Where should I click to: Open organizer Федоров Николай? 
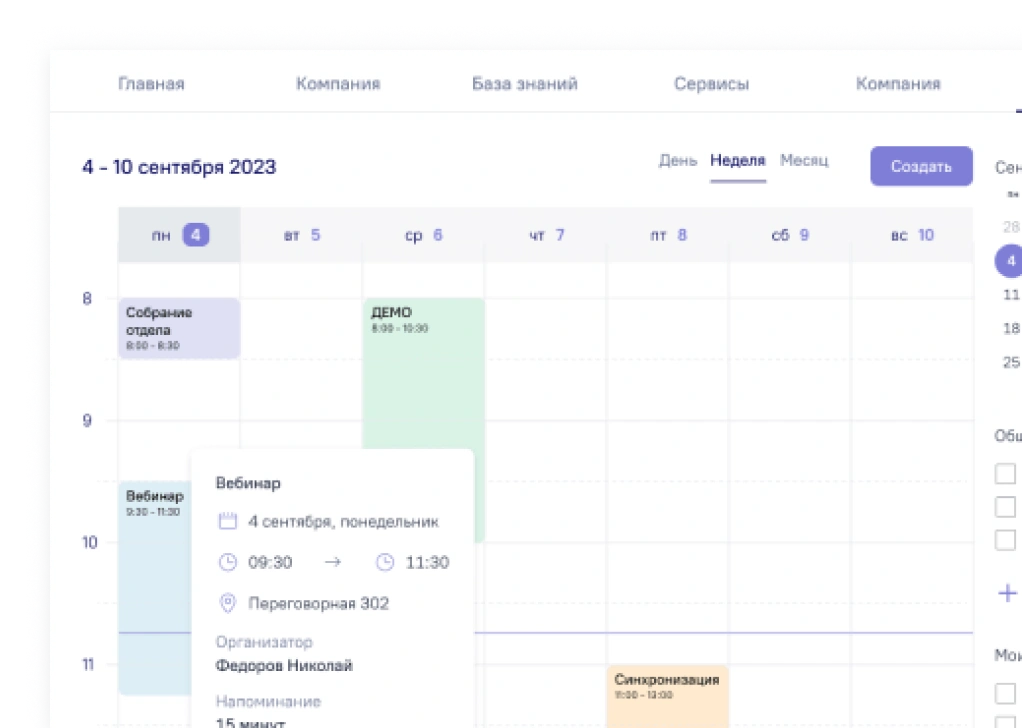pos(284,665)
